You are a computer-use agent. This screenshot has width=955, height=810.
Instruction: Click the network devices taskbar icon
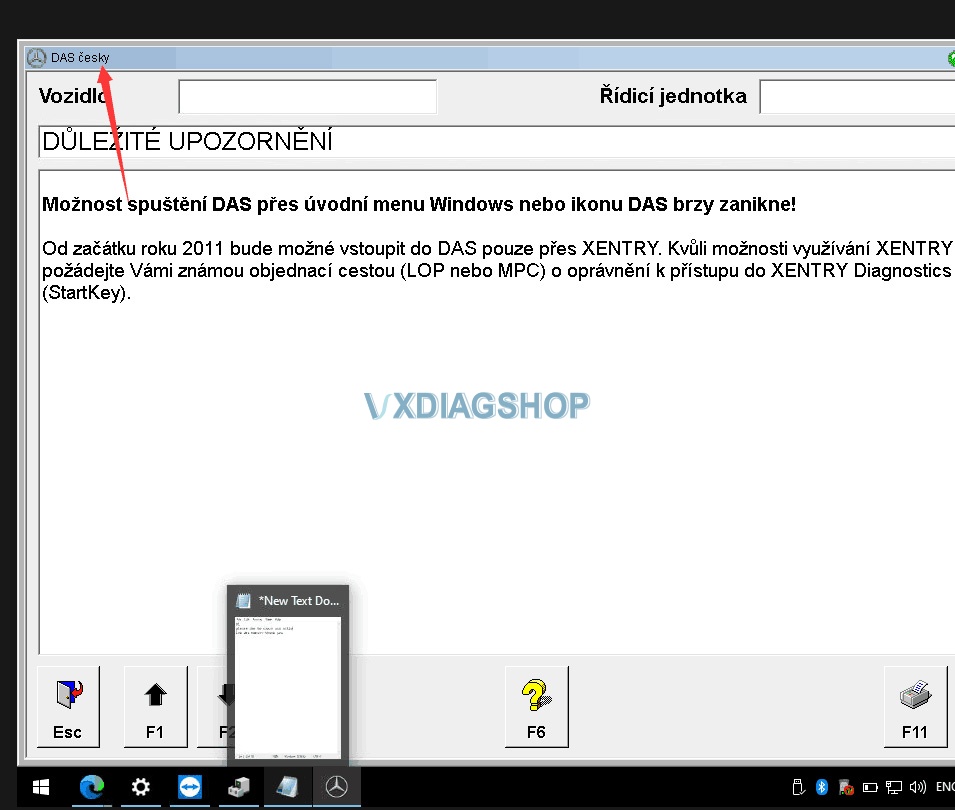click(239, 787)
